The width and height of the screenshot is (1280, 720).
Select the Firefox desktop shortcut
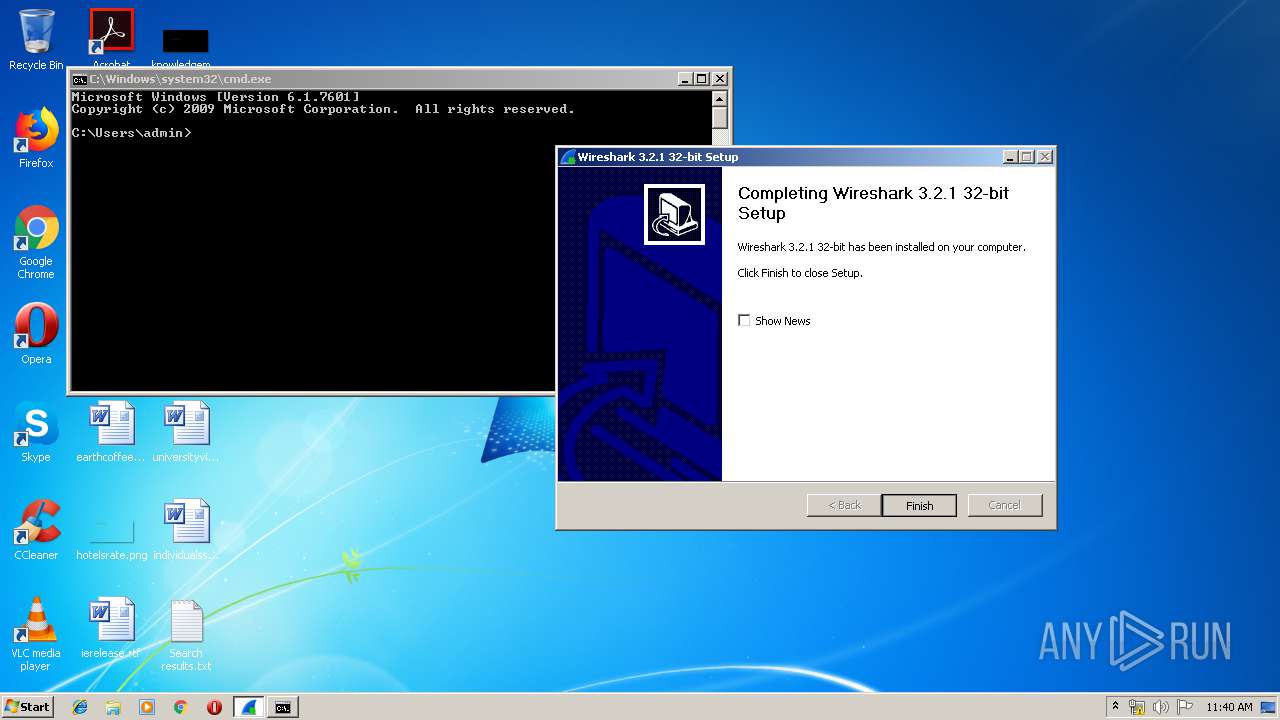coord(36,138)
